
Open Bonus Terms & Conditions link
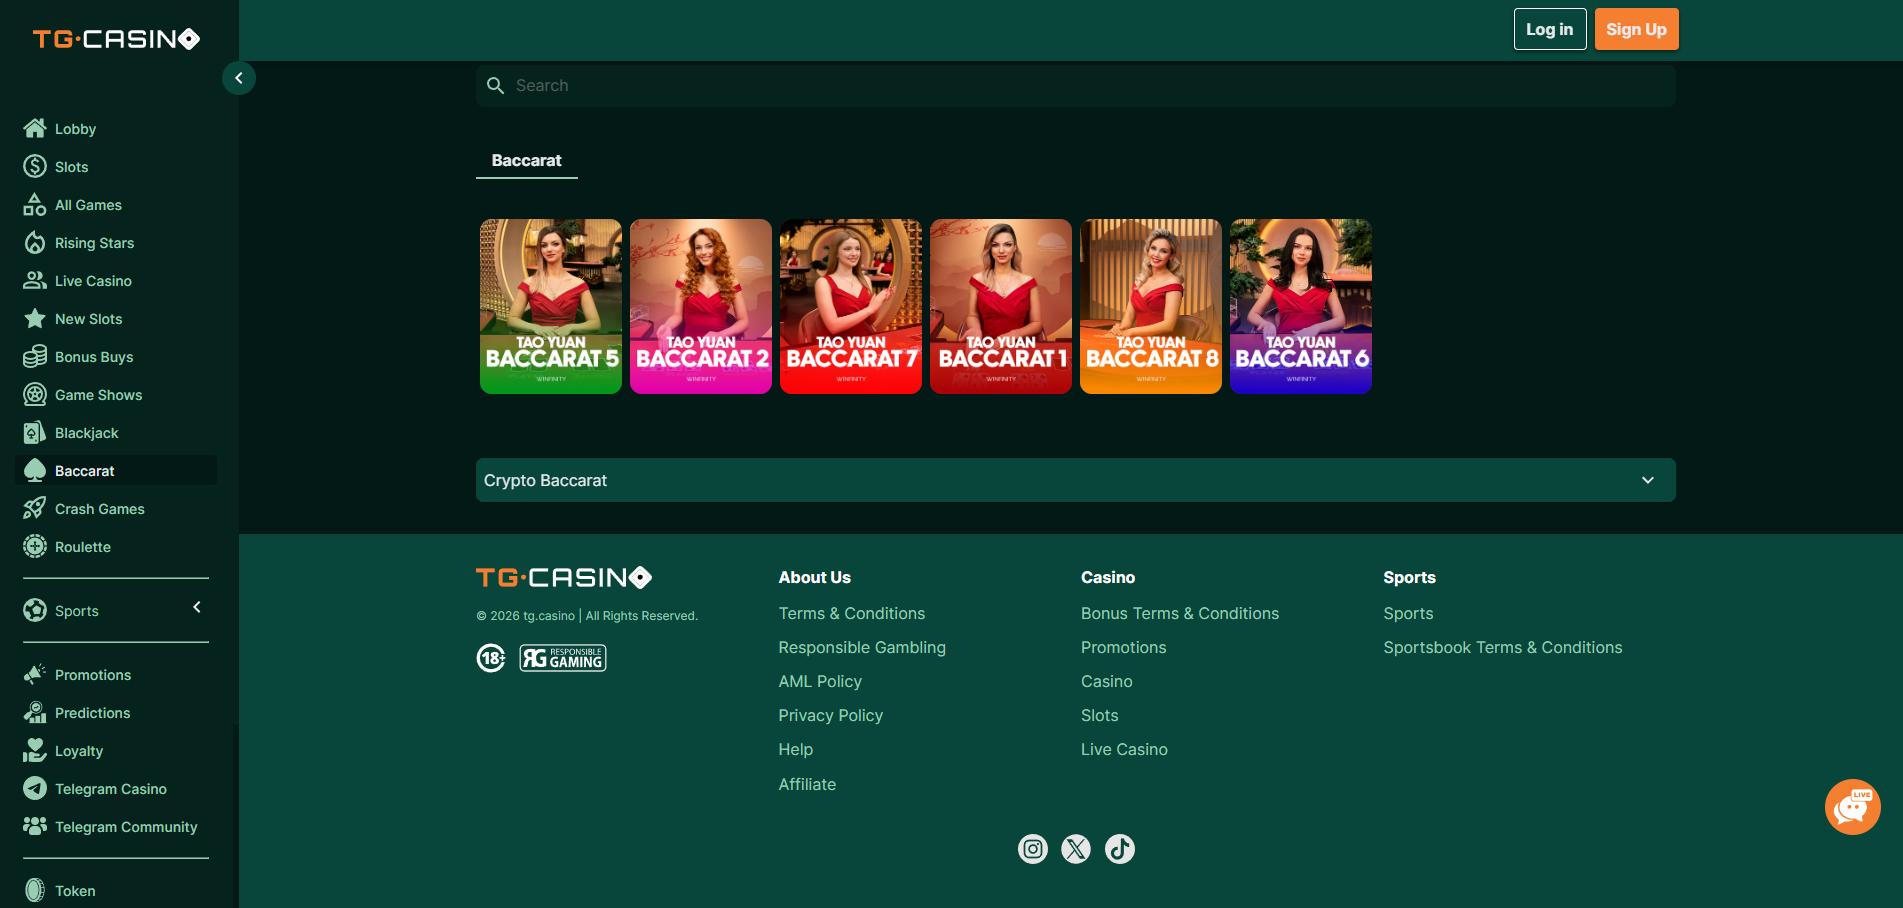pyautogui.click(x=1180, y=613)
